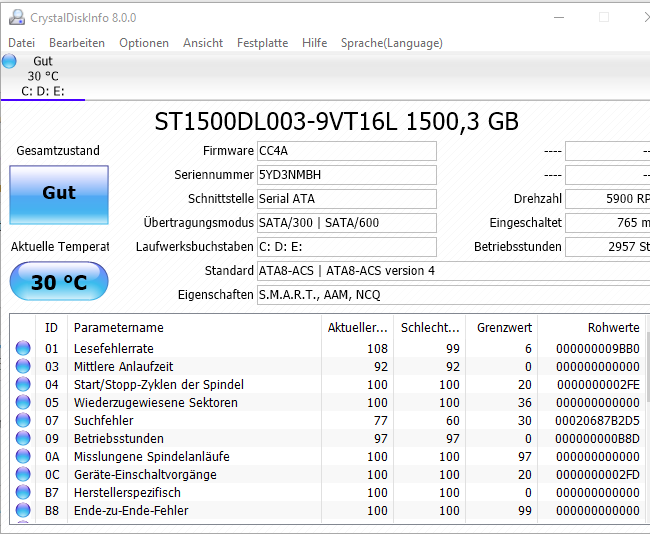Select the Geräte-Einschaltvorgänge text

click(145, 475)
